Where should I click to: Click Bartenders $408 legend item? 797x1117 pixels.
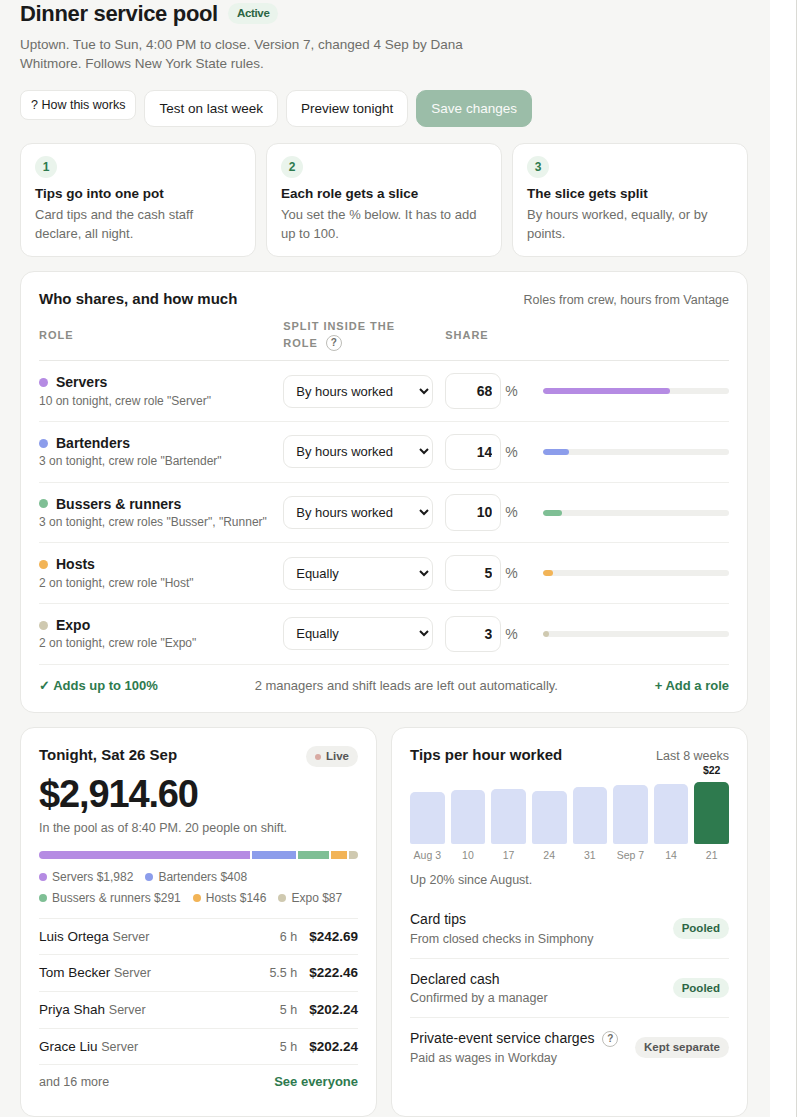point(196,877)
